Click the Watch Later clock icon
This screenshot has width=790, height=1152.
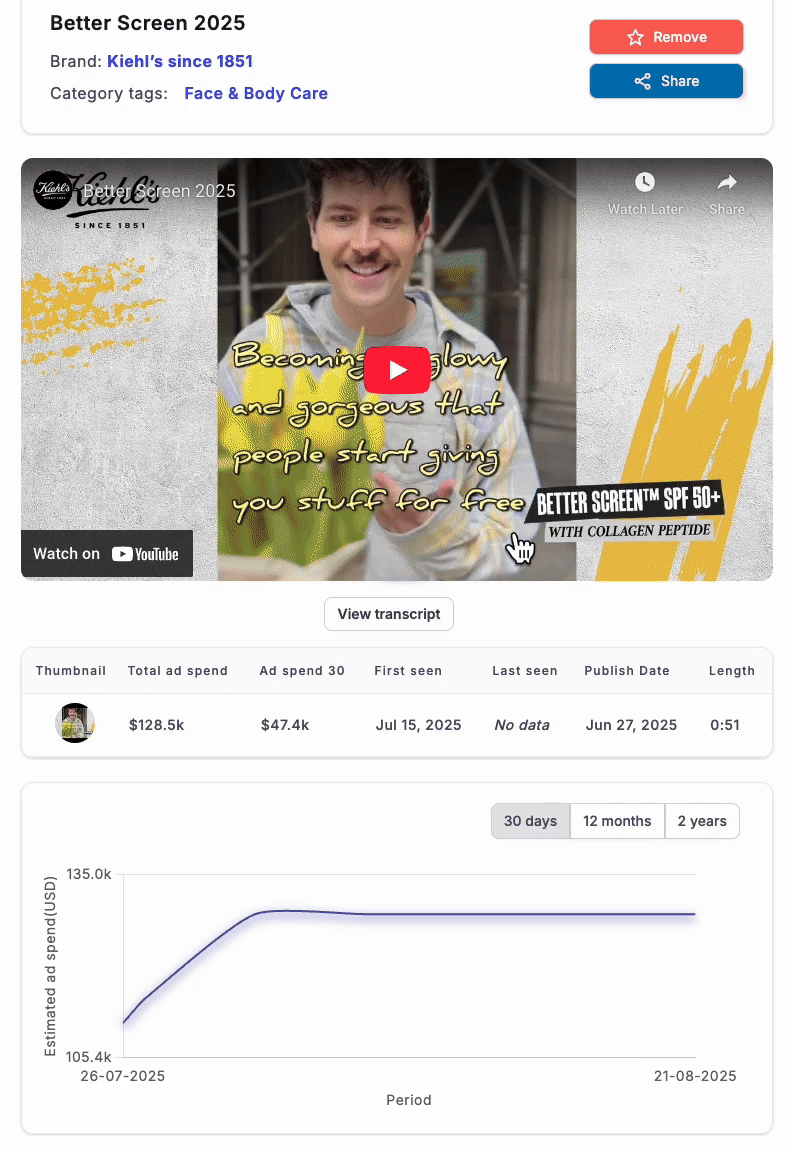coord(644,182)
